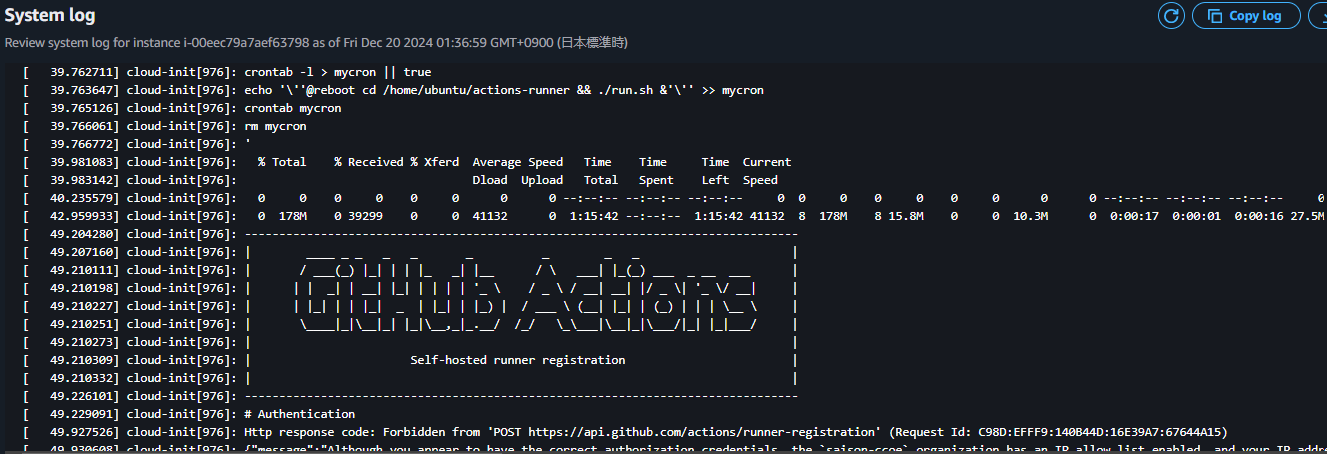Select the 'System log' heading
1327x454 pixels.
click(50, 16)
